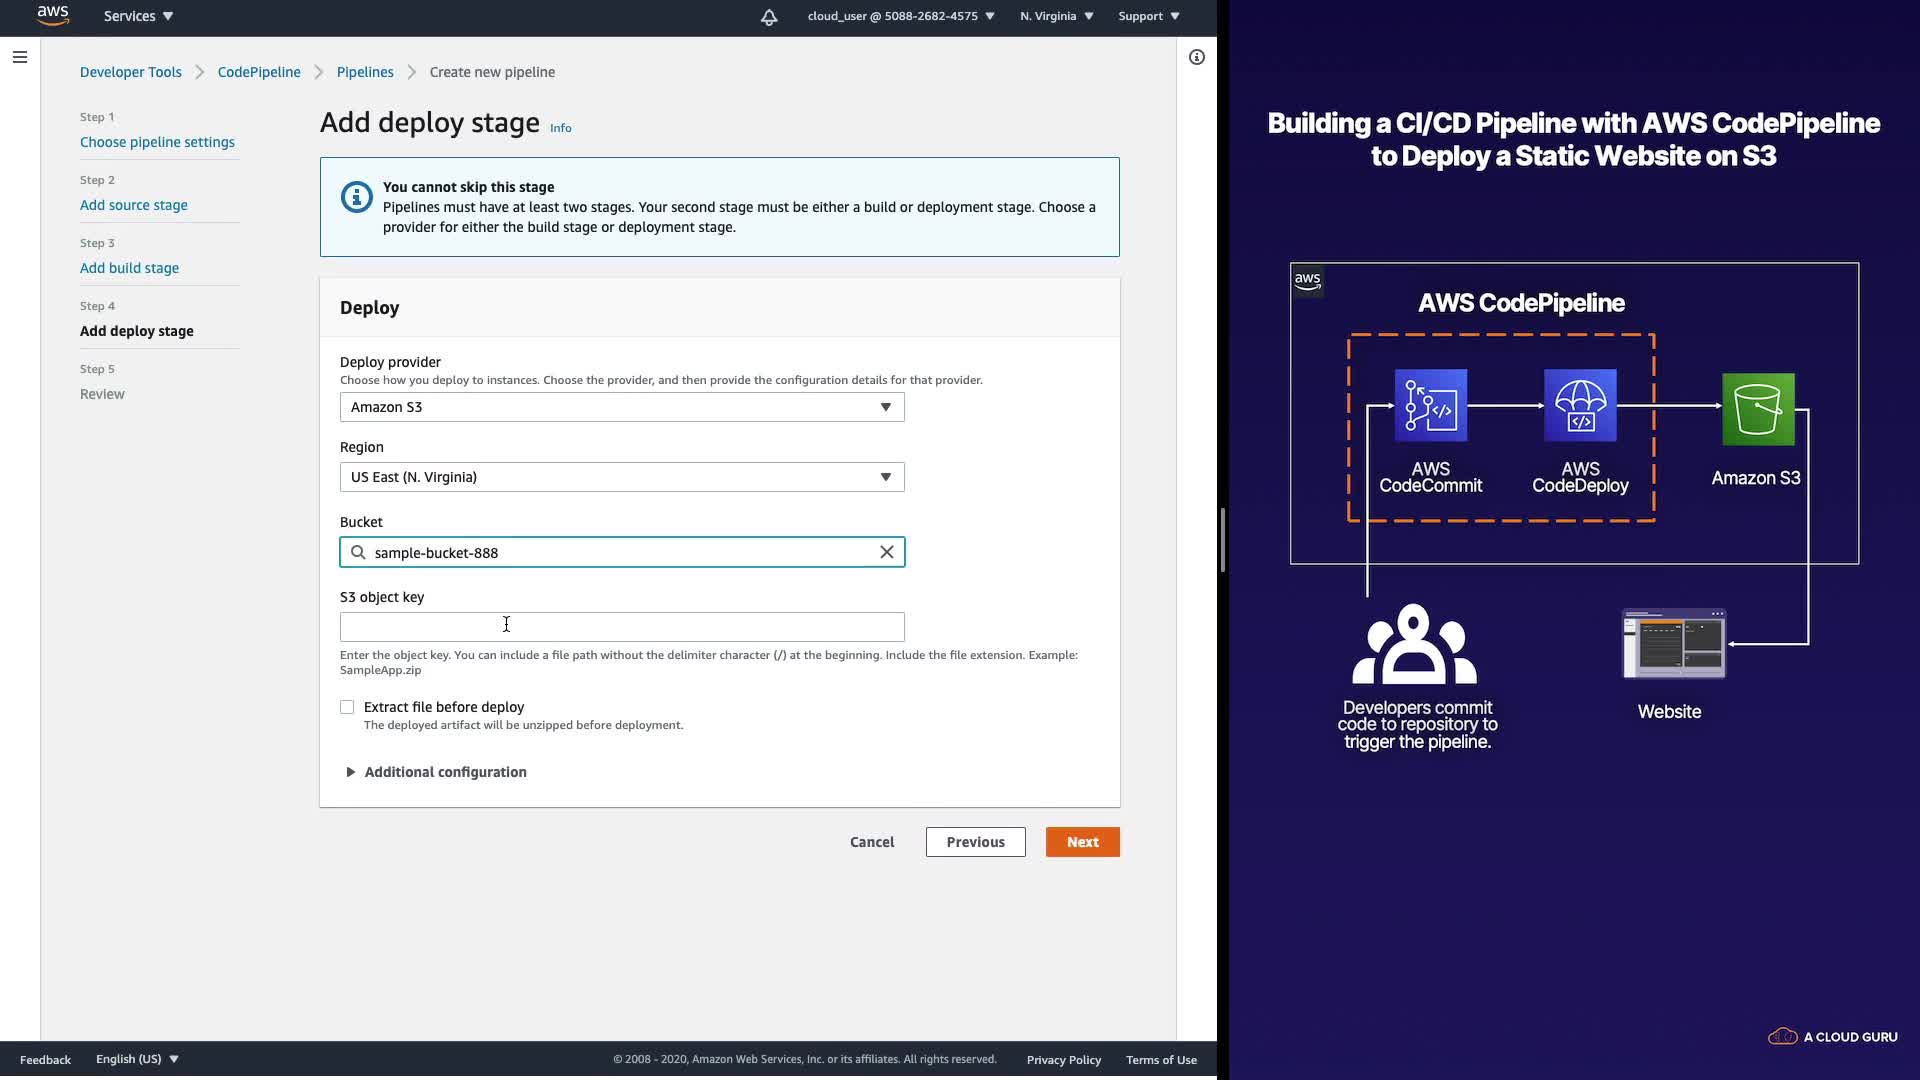This screenshot has height=1080, width=1920.
Task: Open the Region dropdown
Action: tap(622, 477)
